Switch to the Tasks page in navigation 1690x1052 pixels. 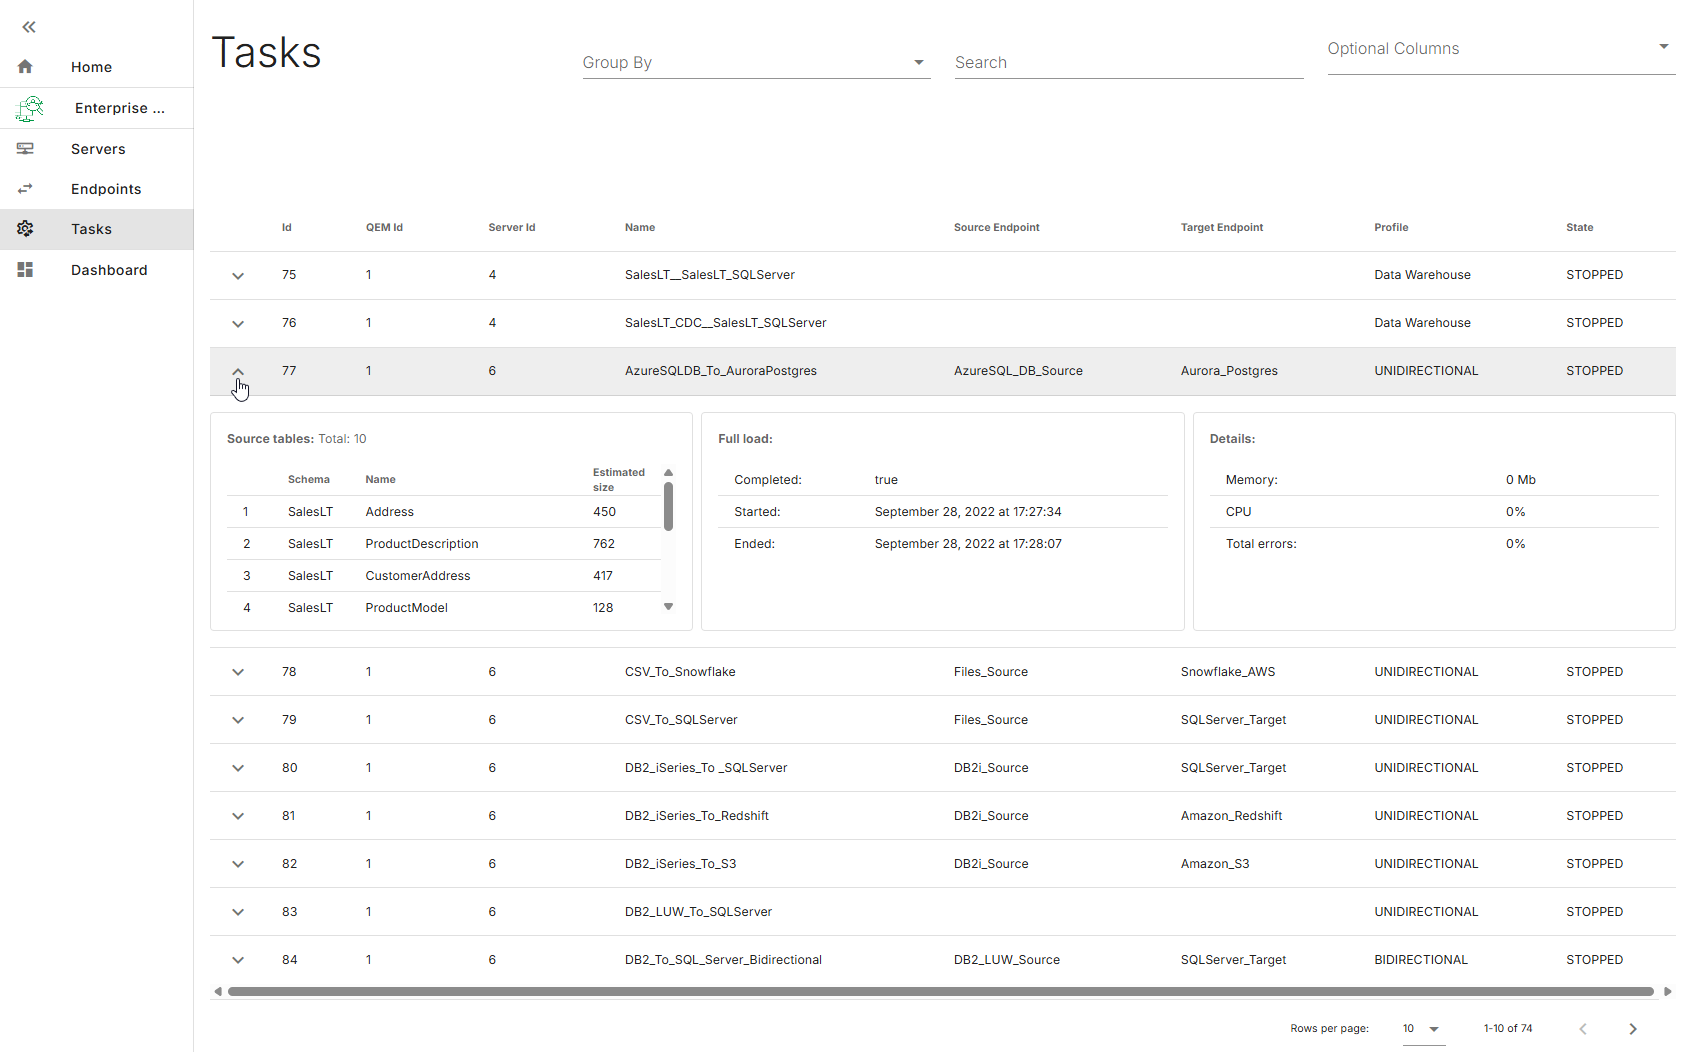(91, 229)
